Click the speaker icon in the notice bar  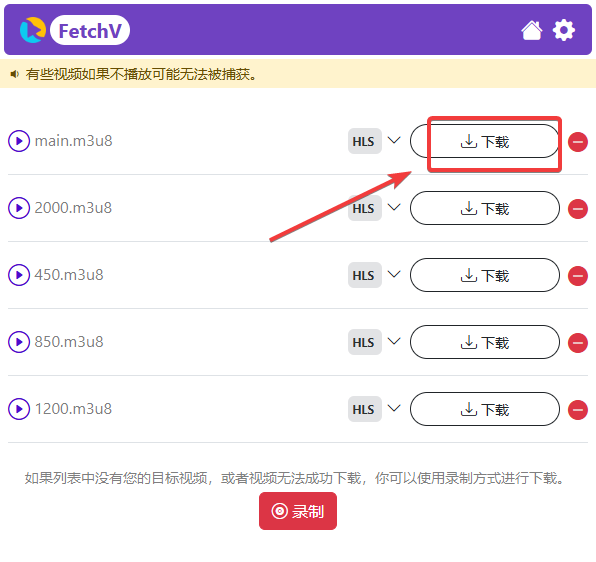pos(14,74)
